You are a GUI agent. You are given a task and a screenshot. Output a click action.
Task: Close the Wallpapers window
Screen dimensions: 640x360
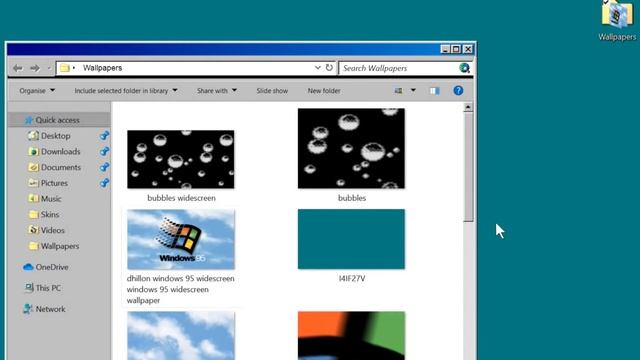pos(468,49)
